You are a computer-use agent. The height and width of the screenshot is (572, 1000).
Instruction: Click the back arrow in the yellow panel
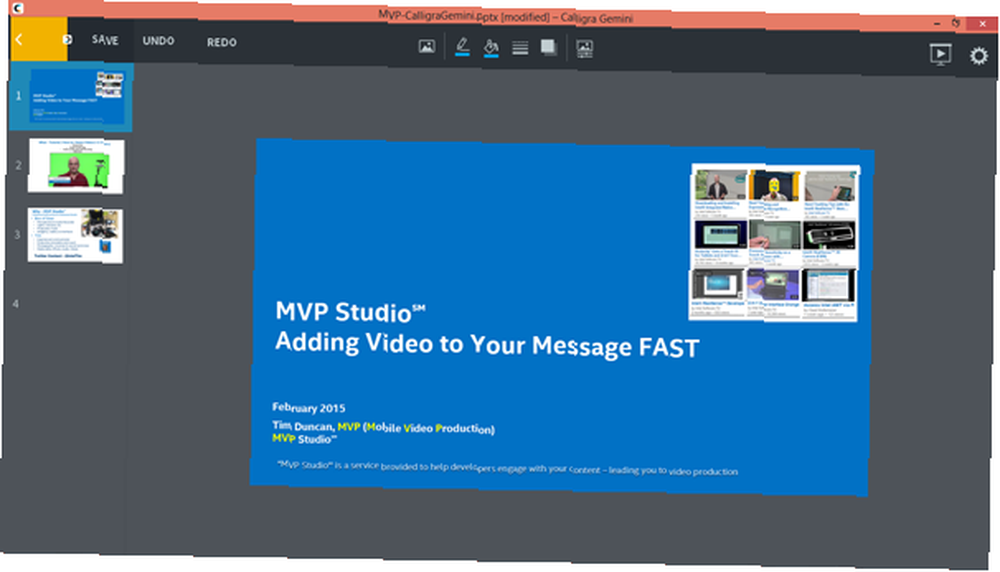tap(19, 40)
